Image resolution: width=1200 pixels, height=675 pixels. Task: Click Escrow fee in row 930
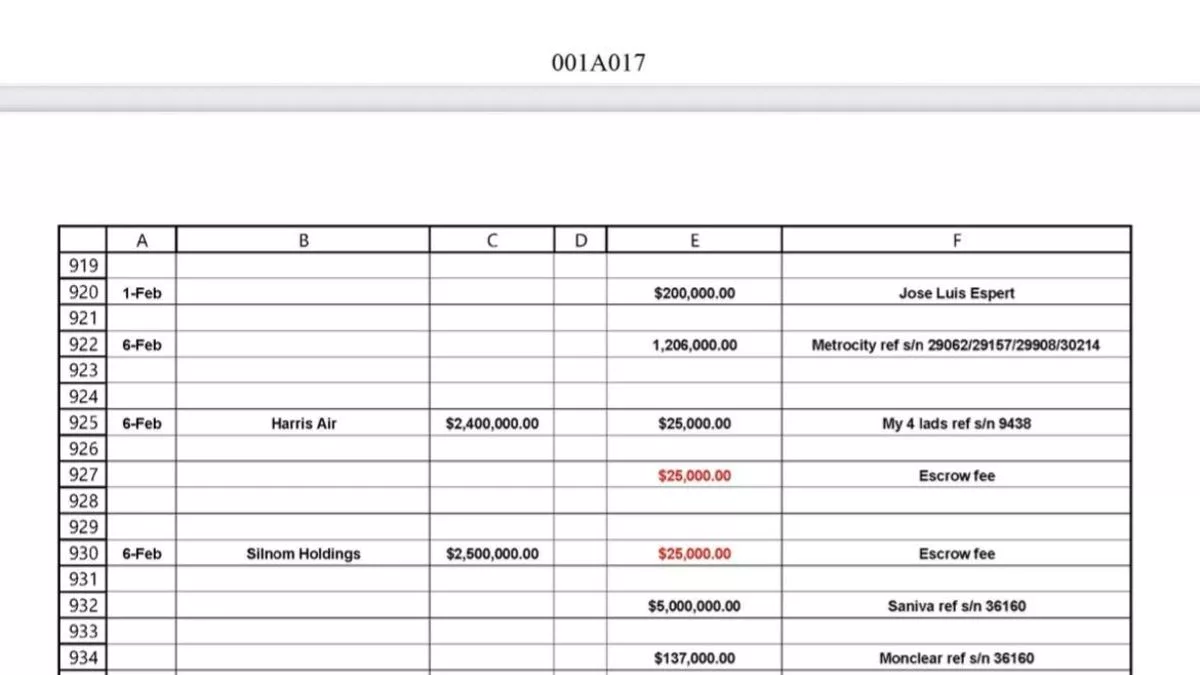[x=957, y=553]
